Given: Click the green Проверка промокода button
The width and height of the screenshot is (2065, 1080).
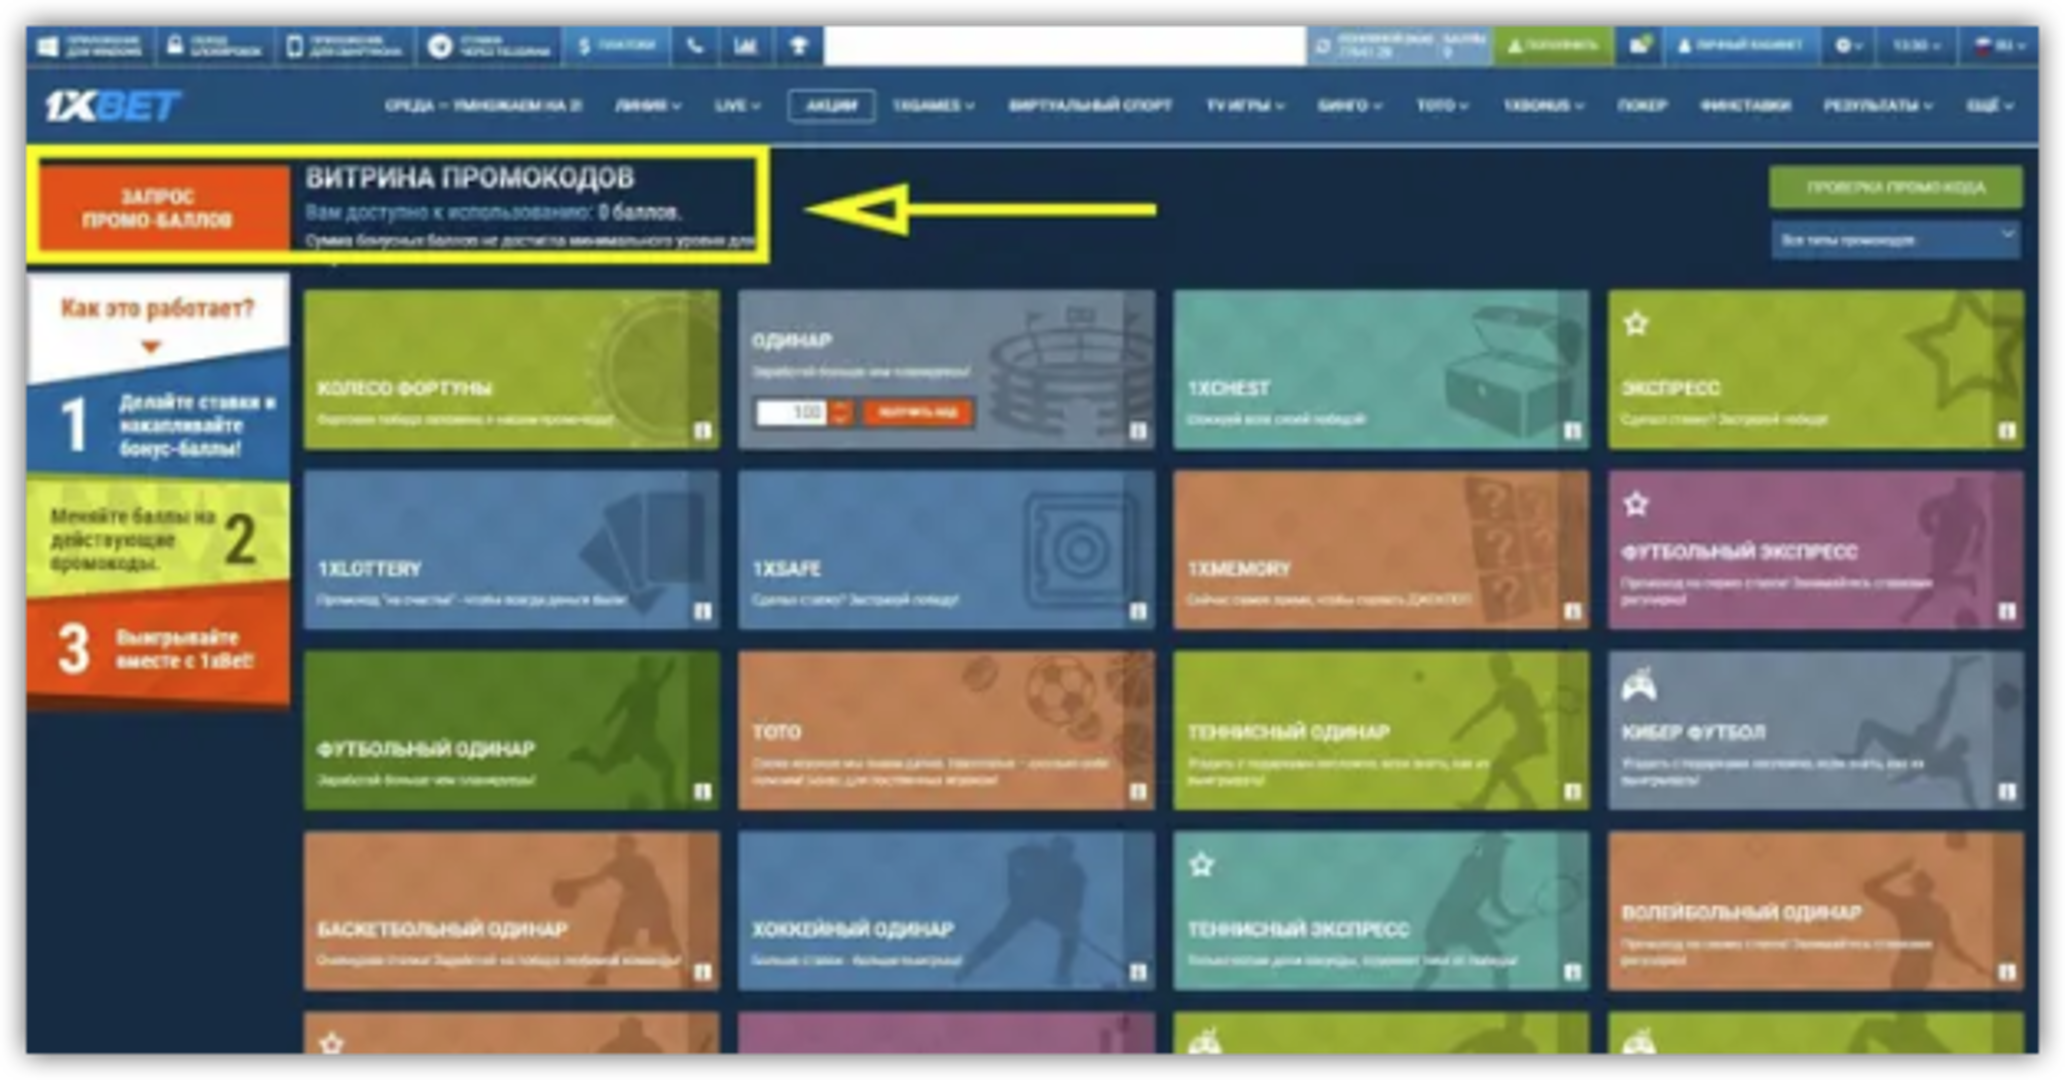Looking at the screenshot, I should tap(1896, 187).
